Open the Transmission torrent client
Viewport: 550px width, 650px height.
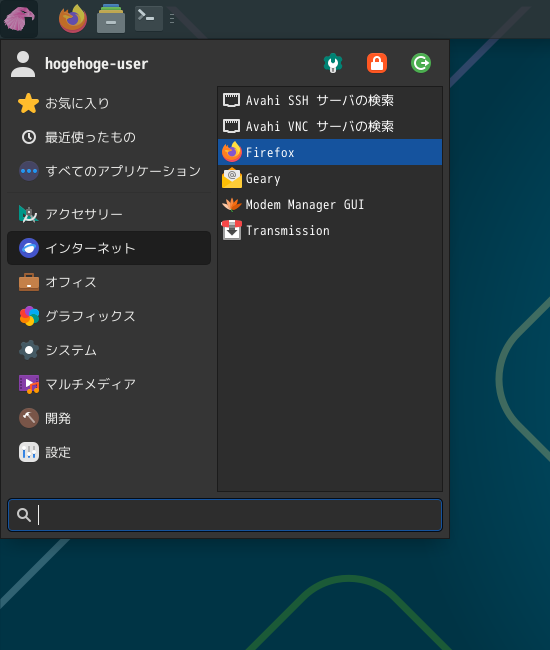point(330,230)
